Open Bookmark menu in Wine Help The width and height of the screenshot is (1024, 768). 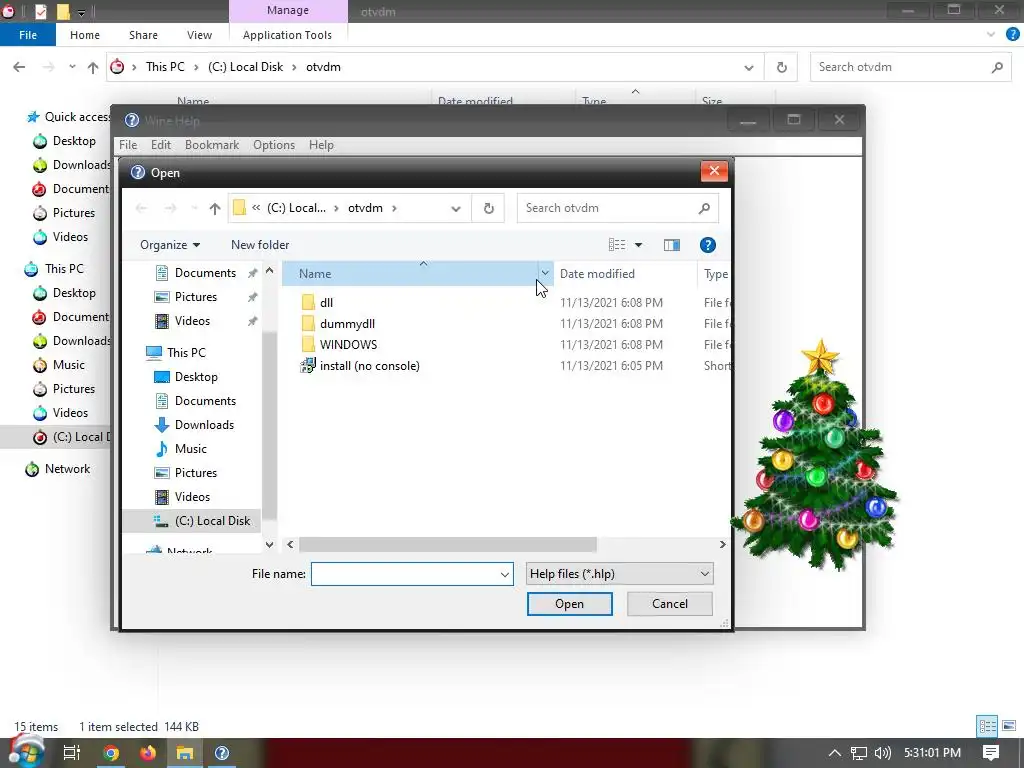tap(212, 145)
